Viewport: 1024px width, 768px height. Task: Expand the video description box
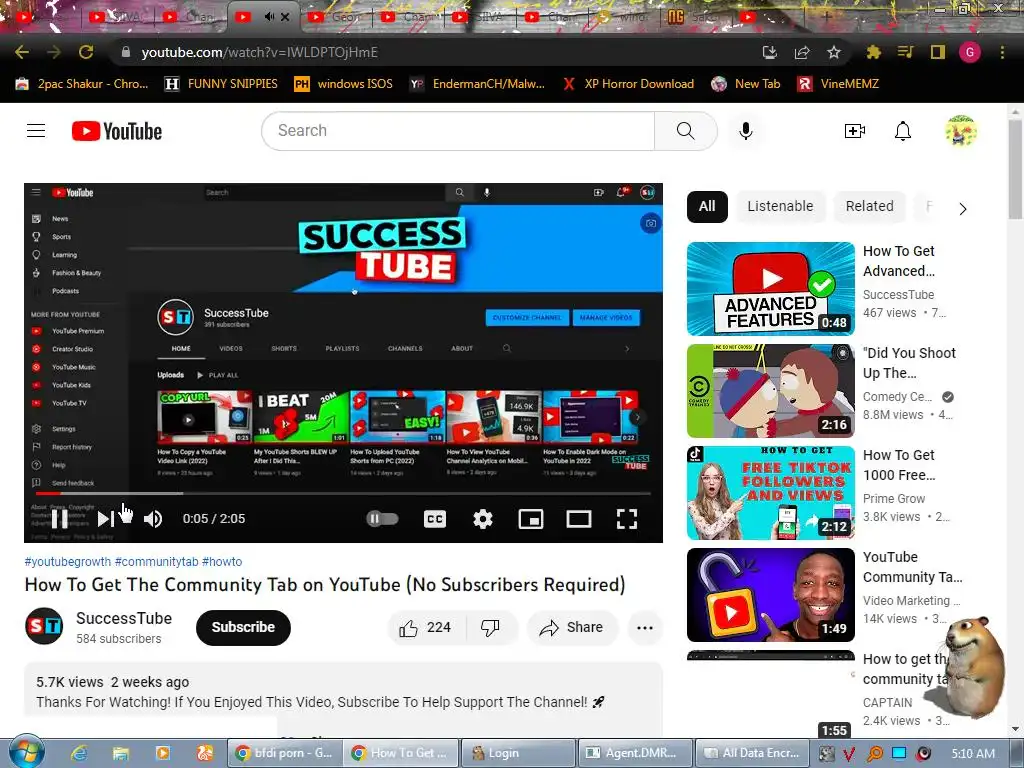(x=344, y=697)
